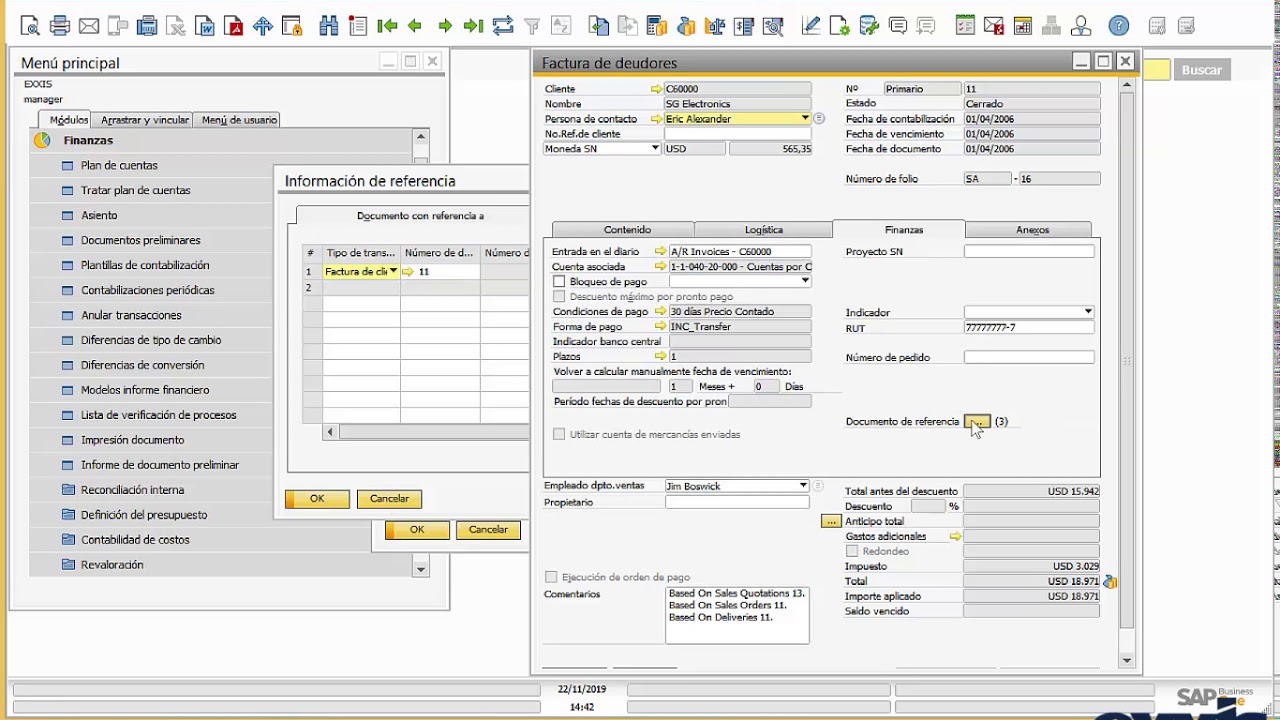The height and width of the screenshot is (720, 1280).
Task: Click the lower Cancelar button of Factura
Action: pos(488,530)
